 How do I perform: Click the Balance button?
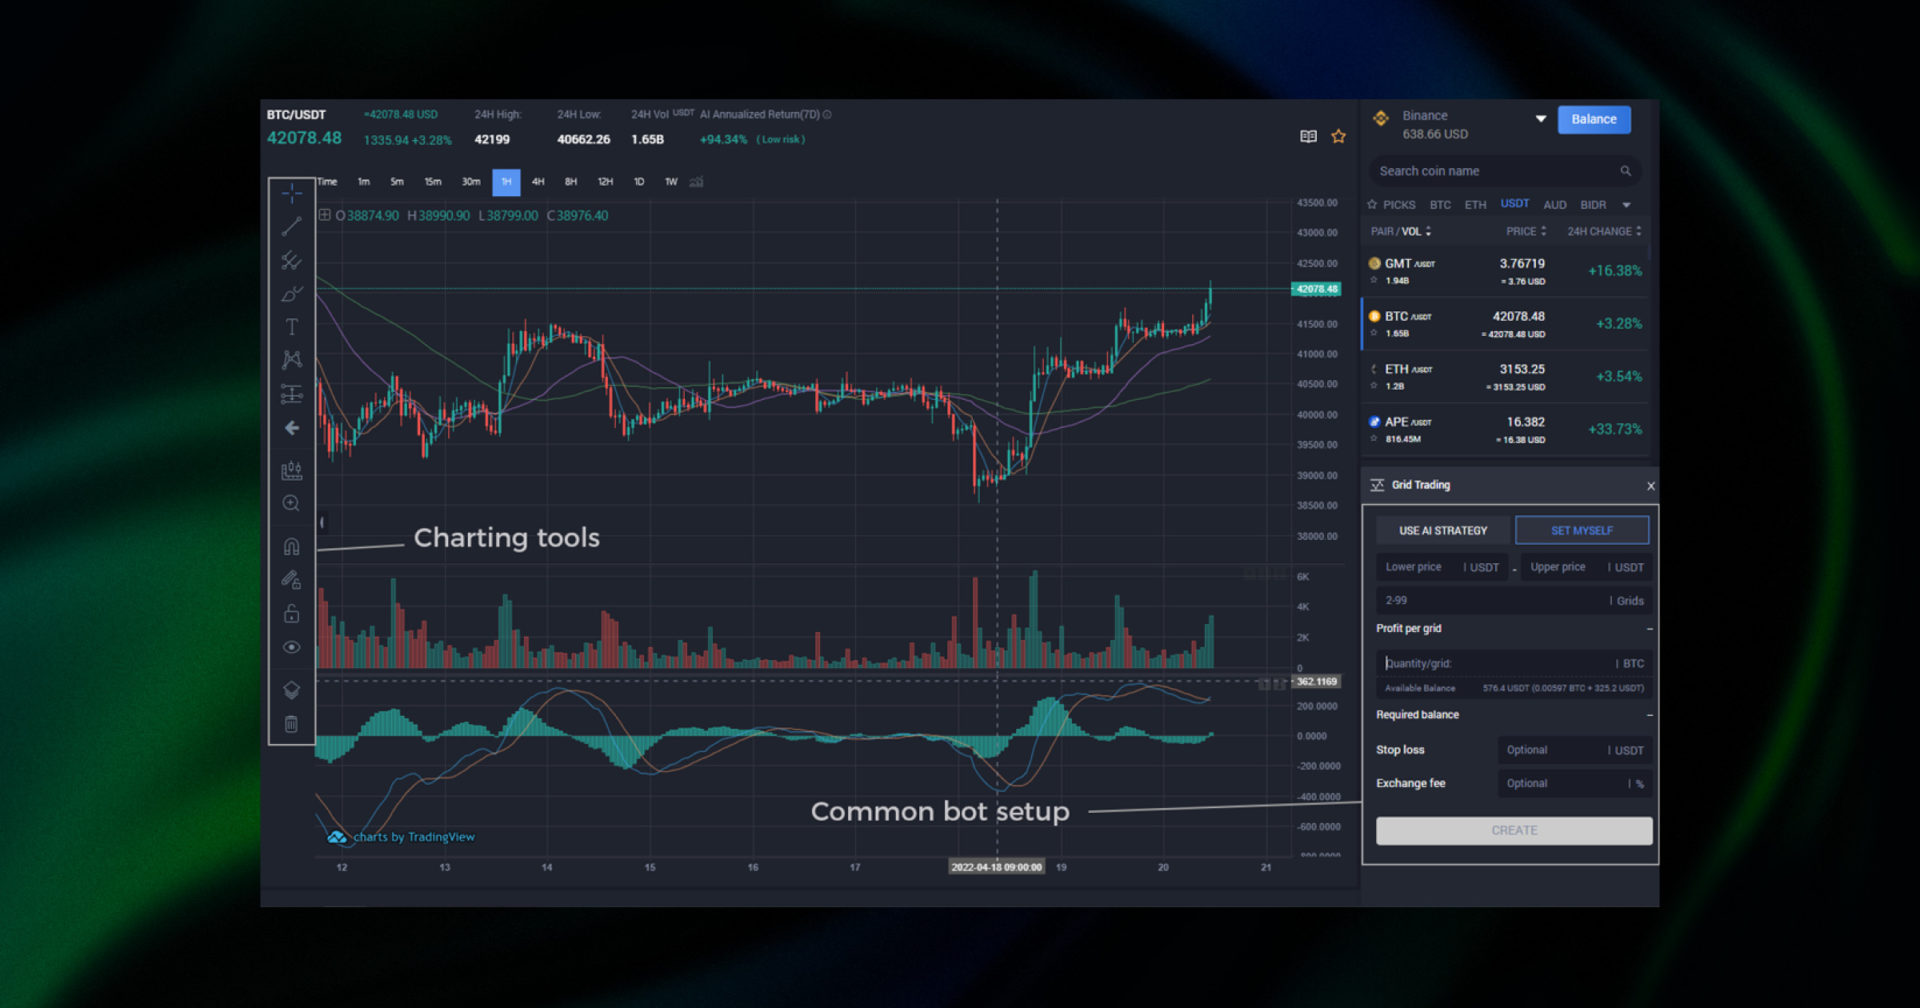[x=1593, y=119]
